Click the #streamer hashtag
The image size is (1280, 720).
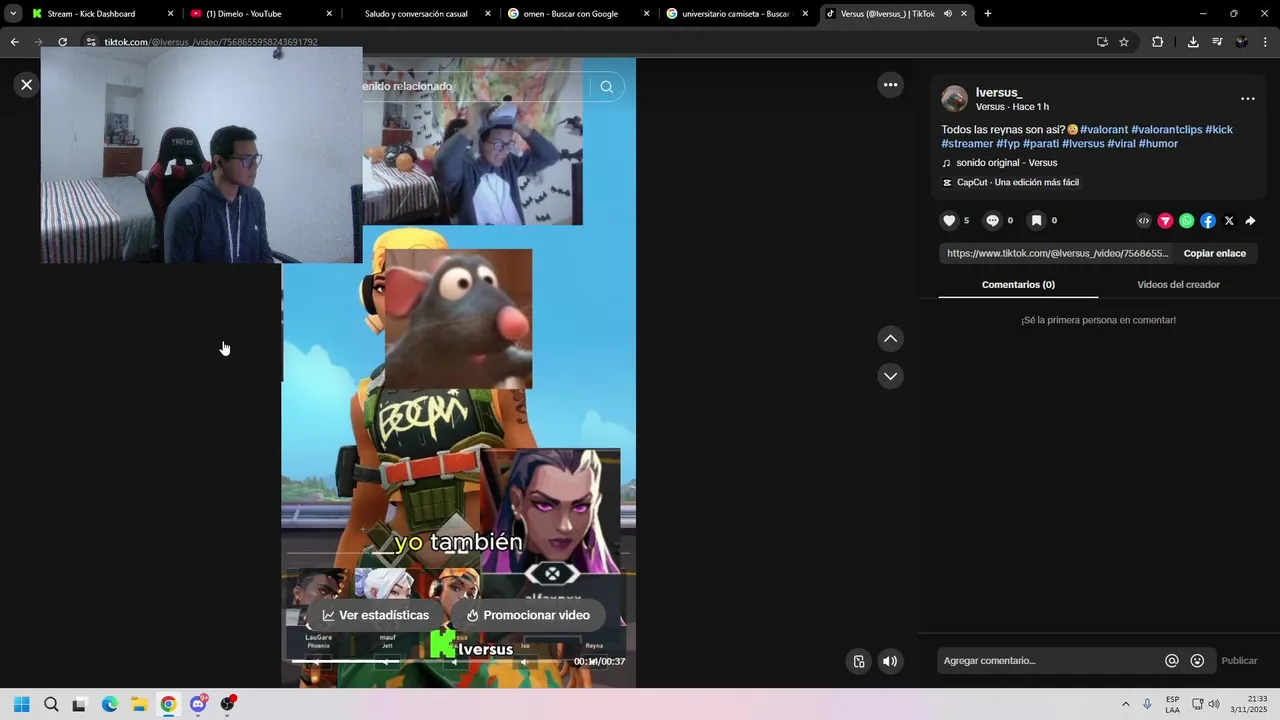967,144
